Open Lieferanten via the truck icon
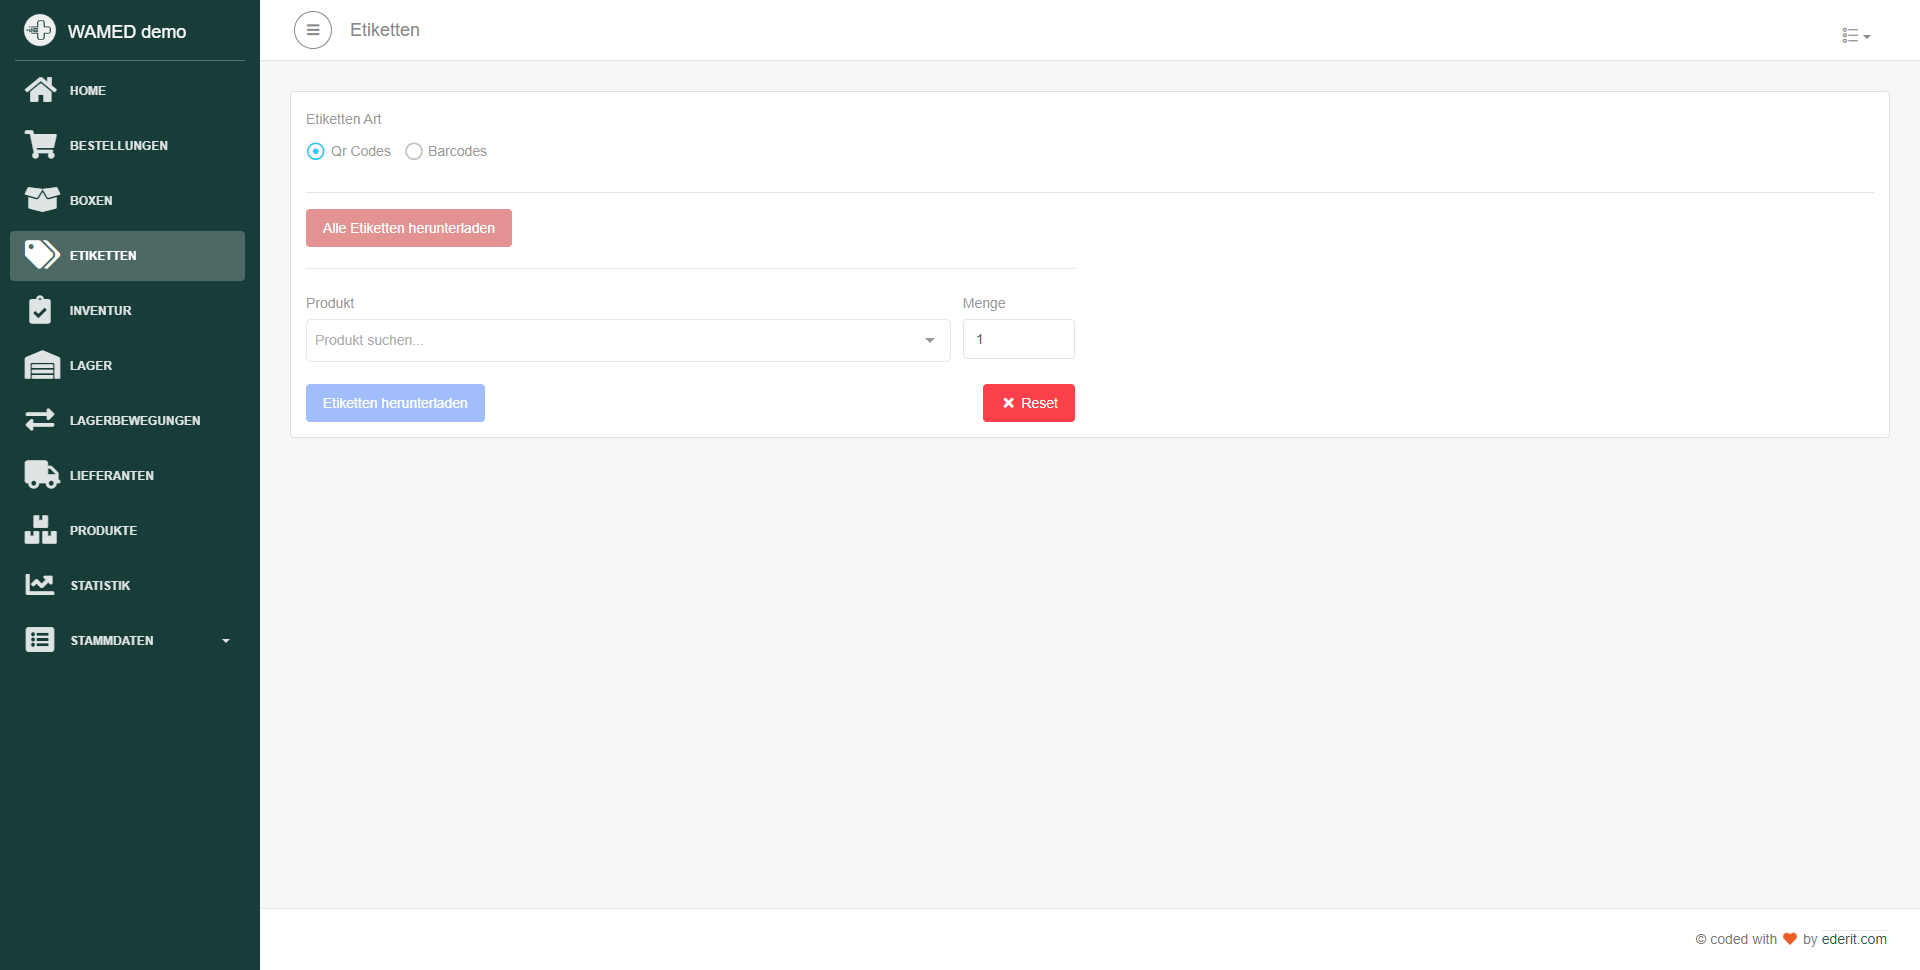The width and height of the screenshot is (1920, 970). [x=41, y=475]
